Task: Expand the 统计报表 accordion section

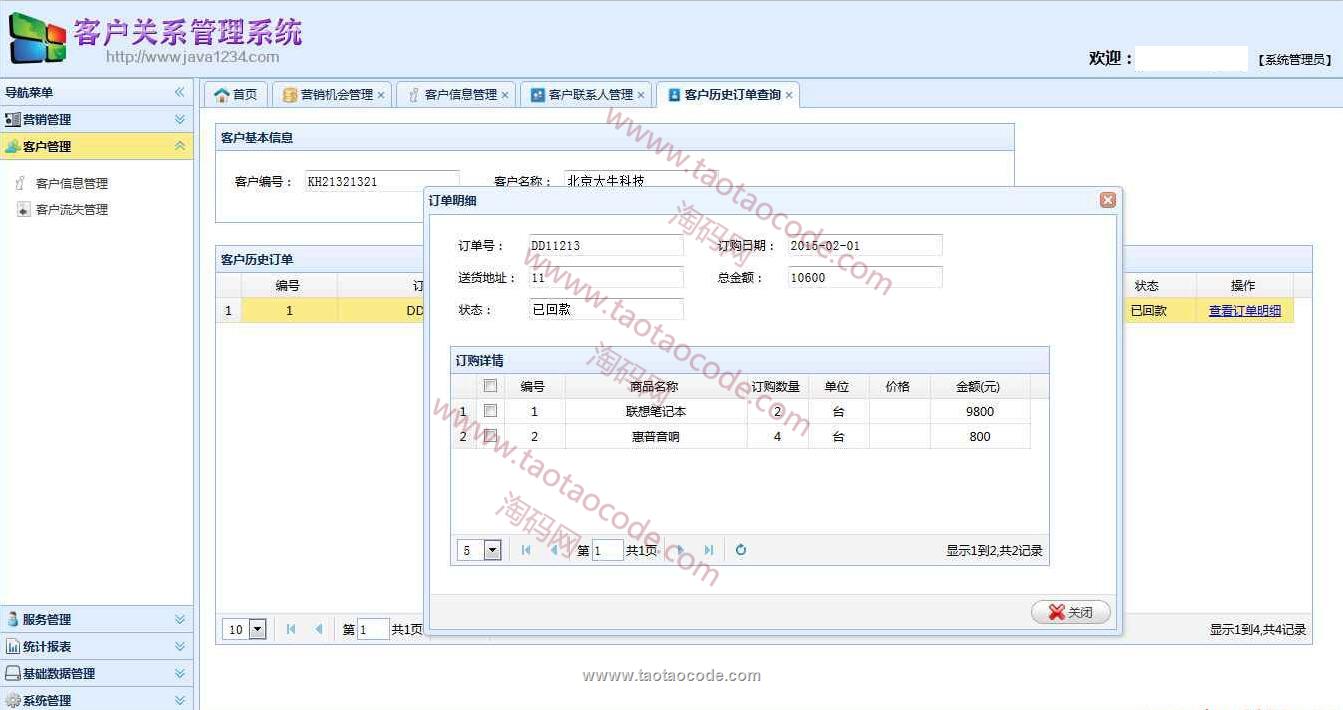Action: tap(96, 646)
